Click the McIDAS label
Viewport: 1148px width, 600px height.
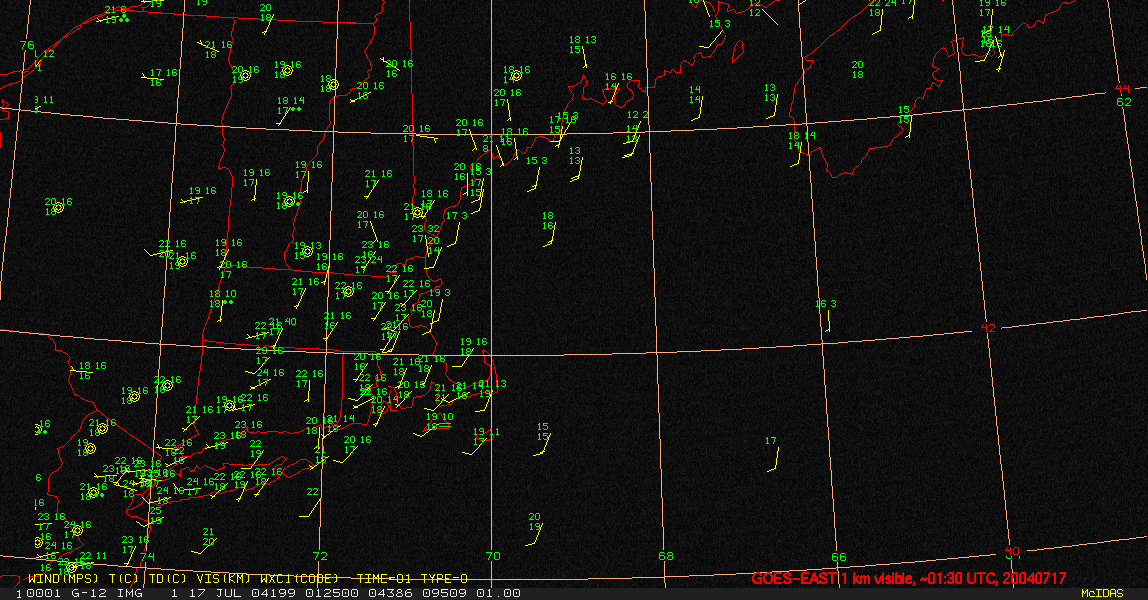point(1102,593)
